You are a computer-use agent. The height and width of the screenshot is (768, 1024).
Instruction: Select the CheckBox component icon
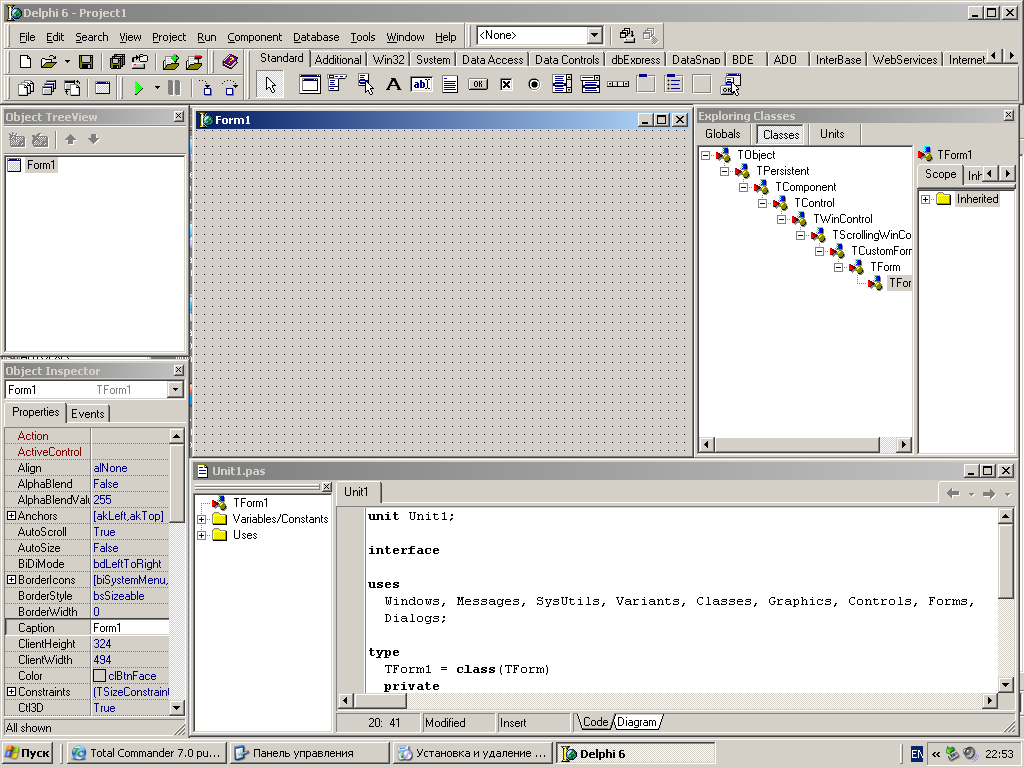click(x=506, y=84)
